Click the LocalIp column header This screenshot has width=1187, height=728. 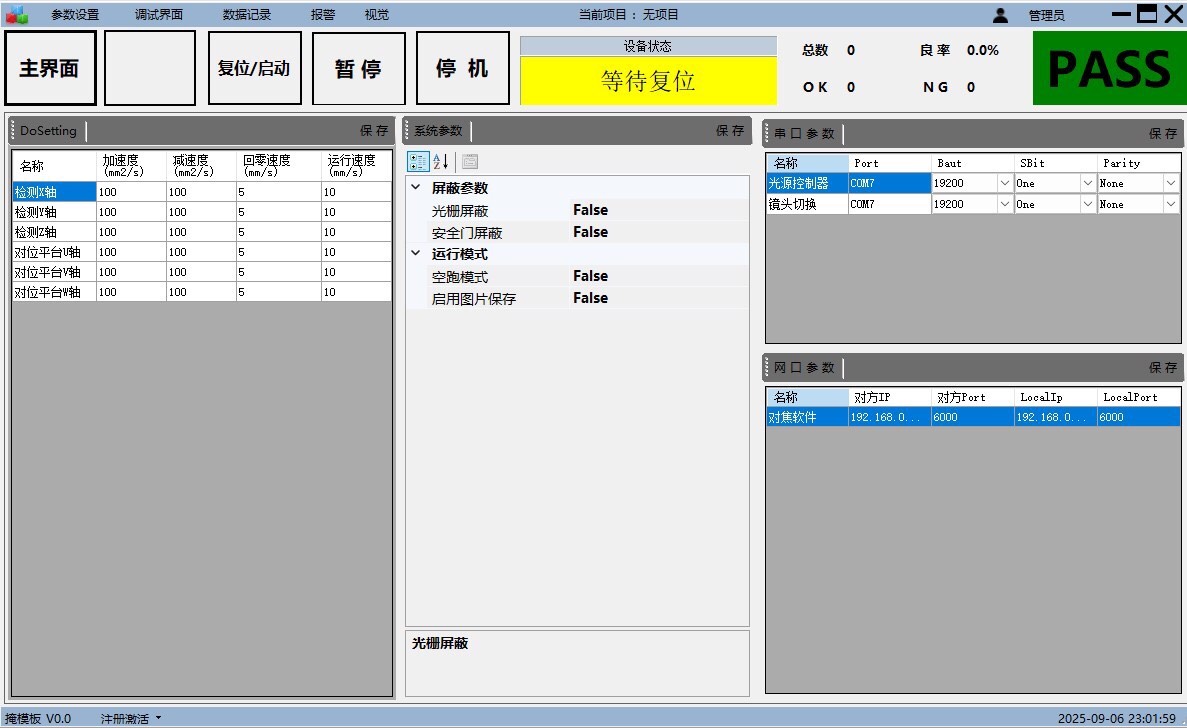pos(1056,397)
